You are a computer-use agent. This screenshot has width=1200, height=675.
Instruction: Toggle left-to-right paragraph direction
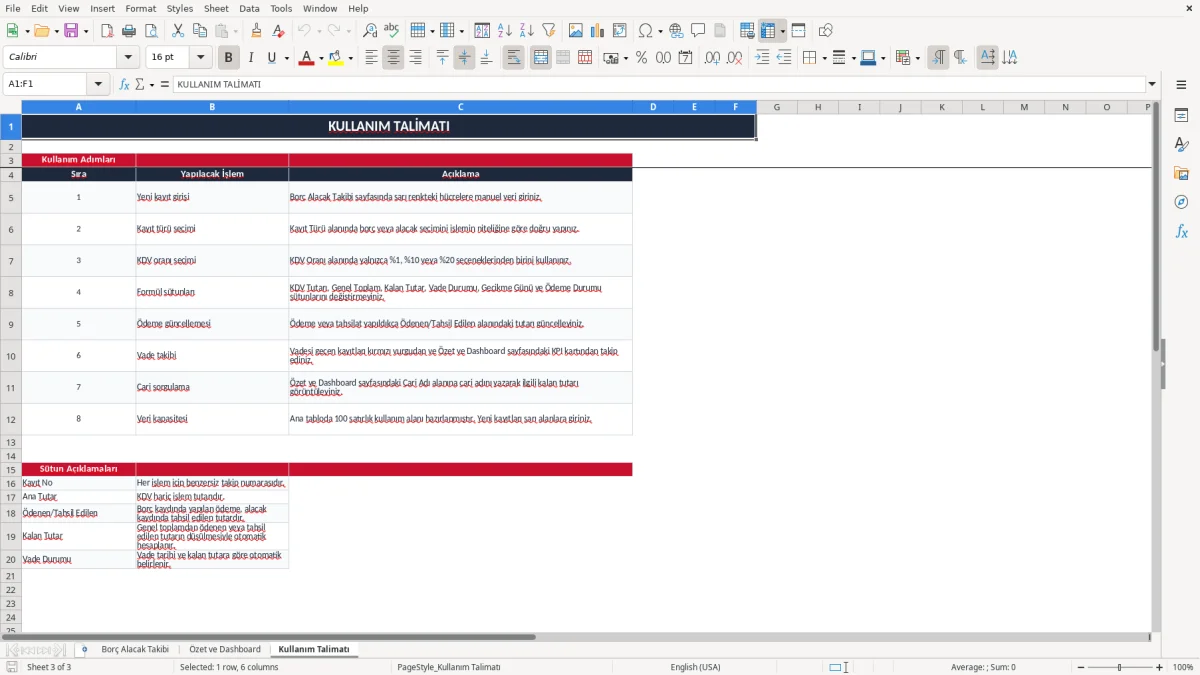[938, 58]
